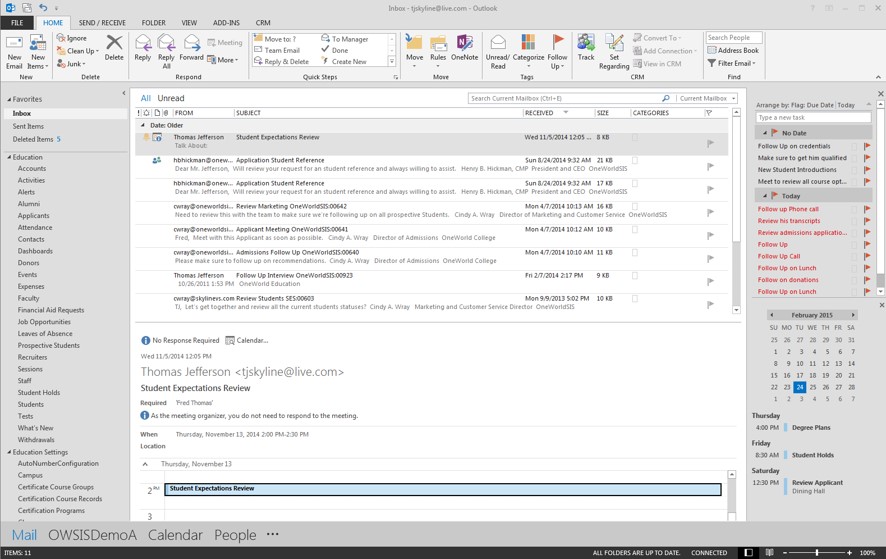Send message to OneNote

(x=464, y=48)
